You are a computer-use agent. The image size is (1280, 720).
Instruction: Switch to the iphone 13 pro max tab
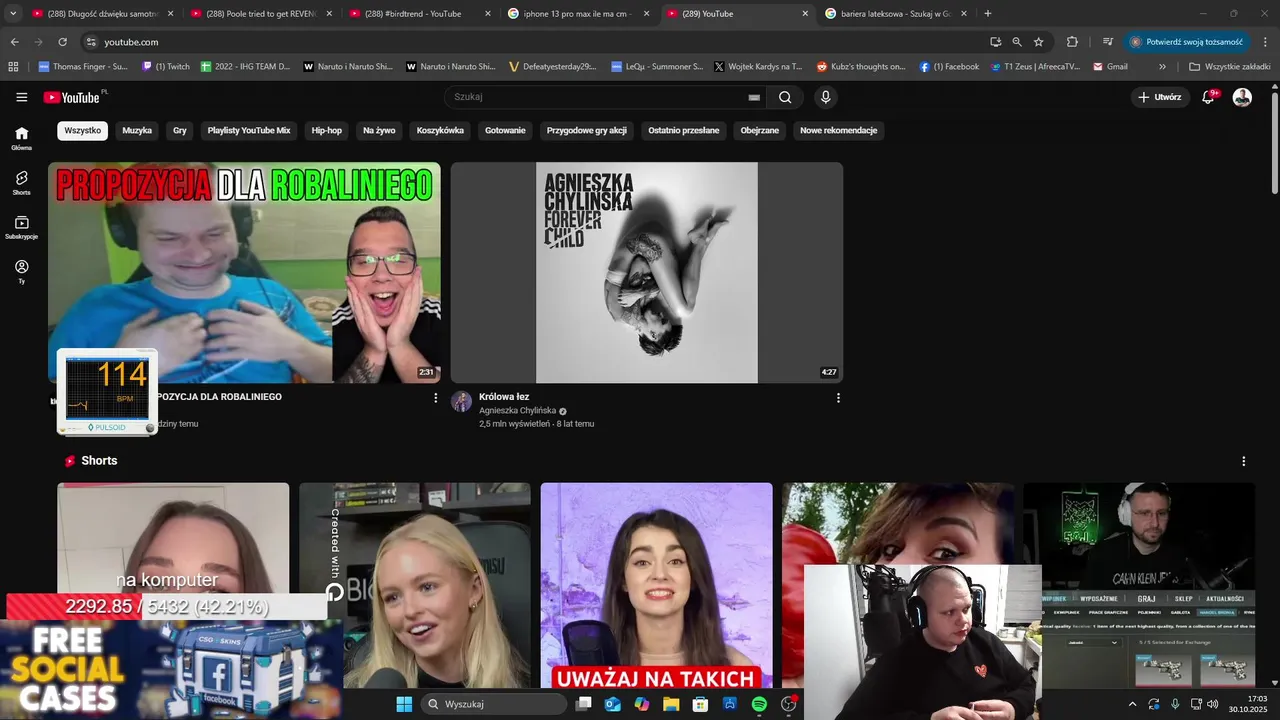pyautogui.click(x=577, y=14)
